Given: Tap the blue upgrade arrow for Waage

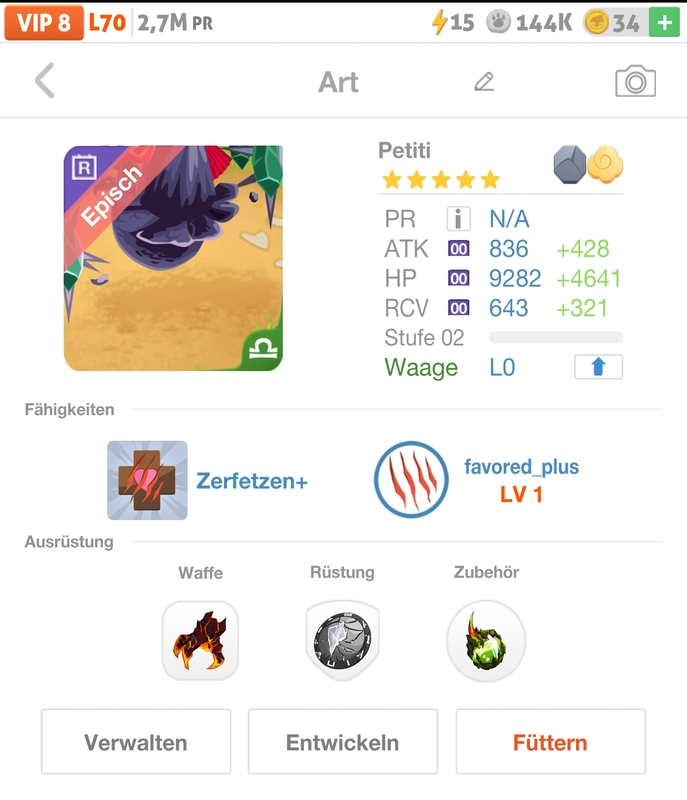Looking at the screenshot, I should pos(596,367).
